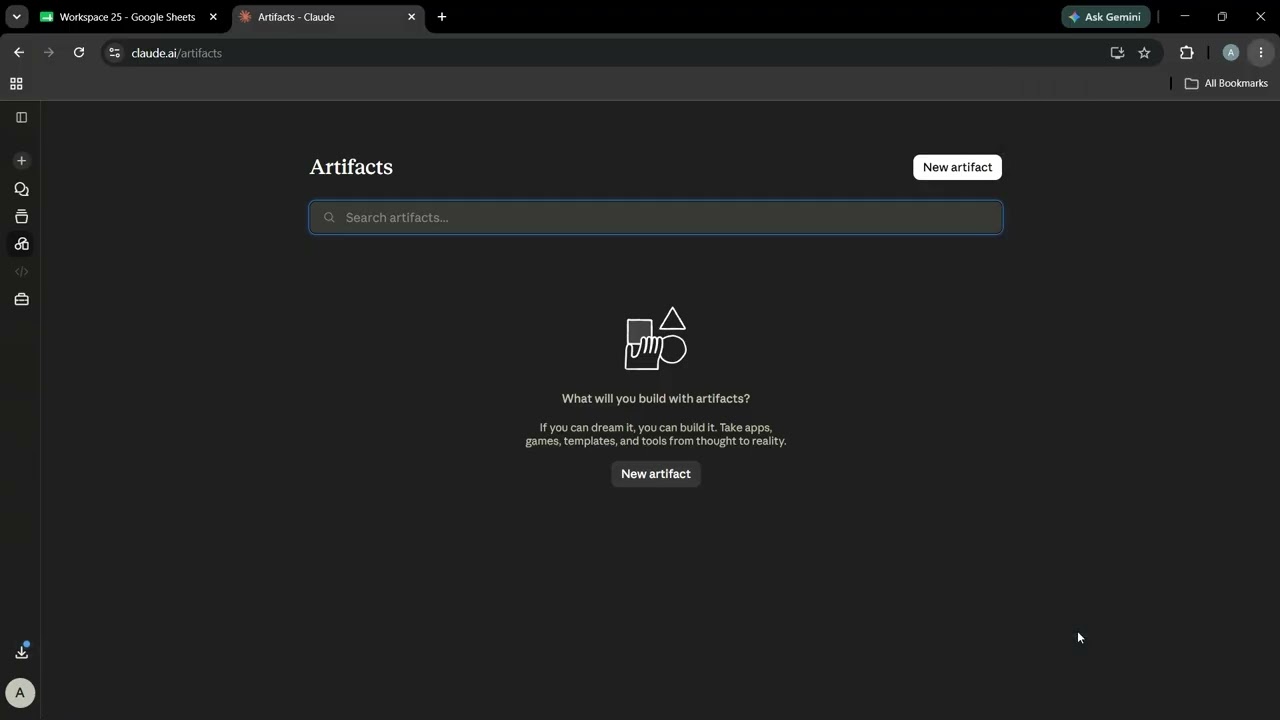Viewport: 1280px width, 720px height.
Task: Open the Chrome profile avatar
Action: tap(1231, 53)
